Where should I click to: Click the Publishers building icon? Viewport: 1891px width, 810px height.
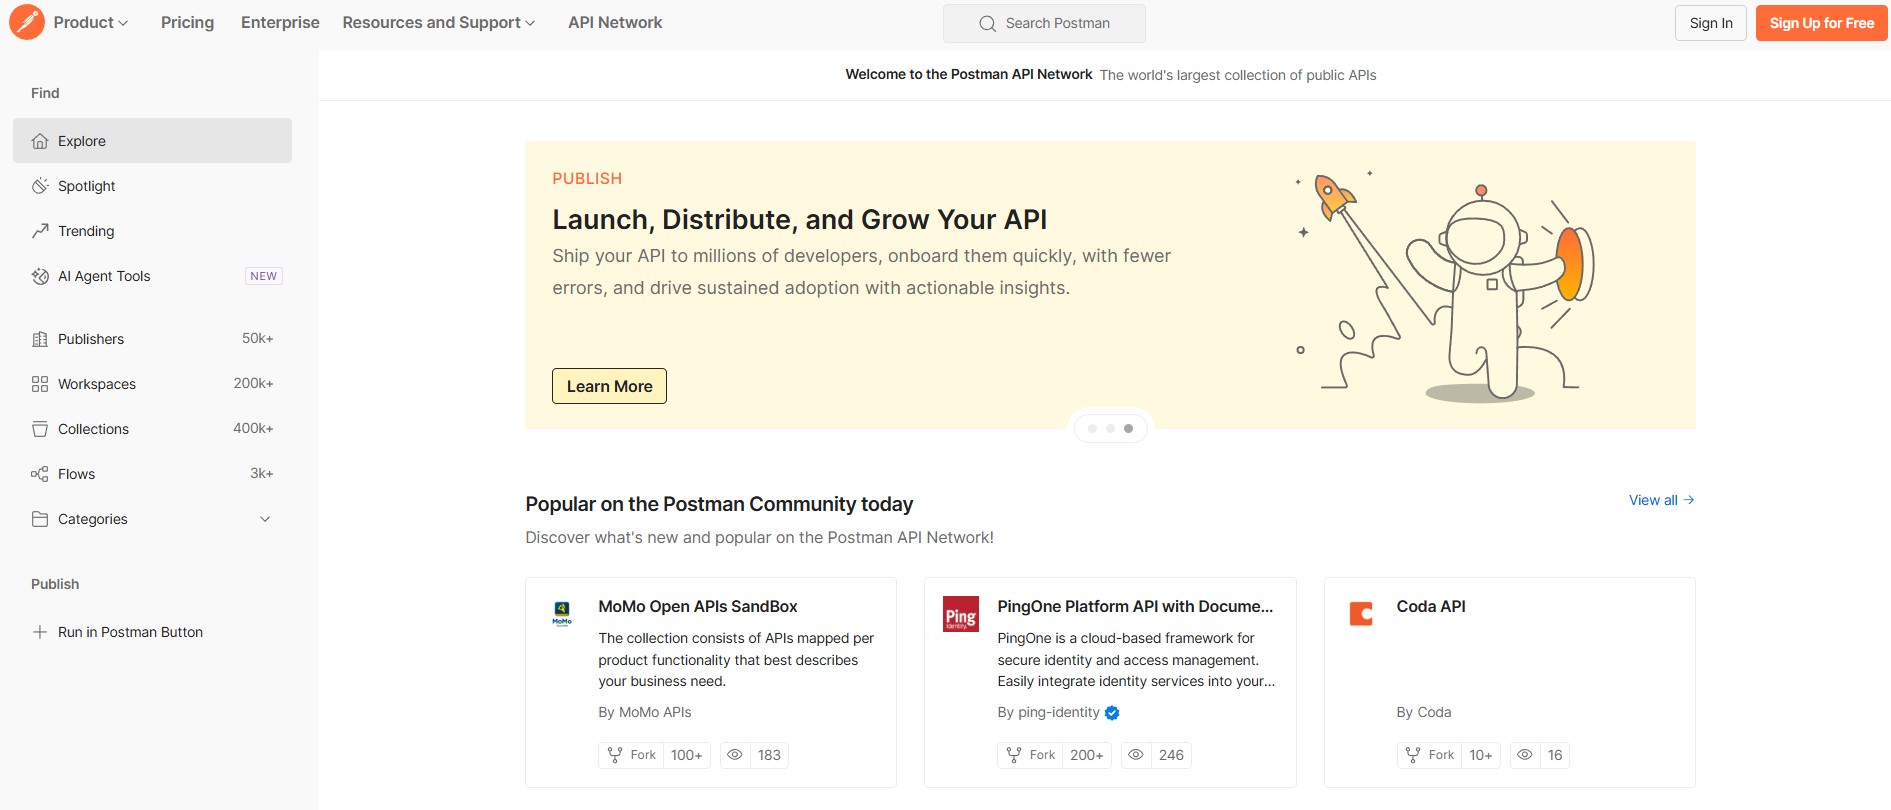pos(40,339)
